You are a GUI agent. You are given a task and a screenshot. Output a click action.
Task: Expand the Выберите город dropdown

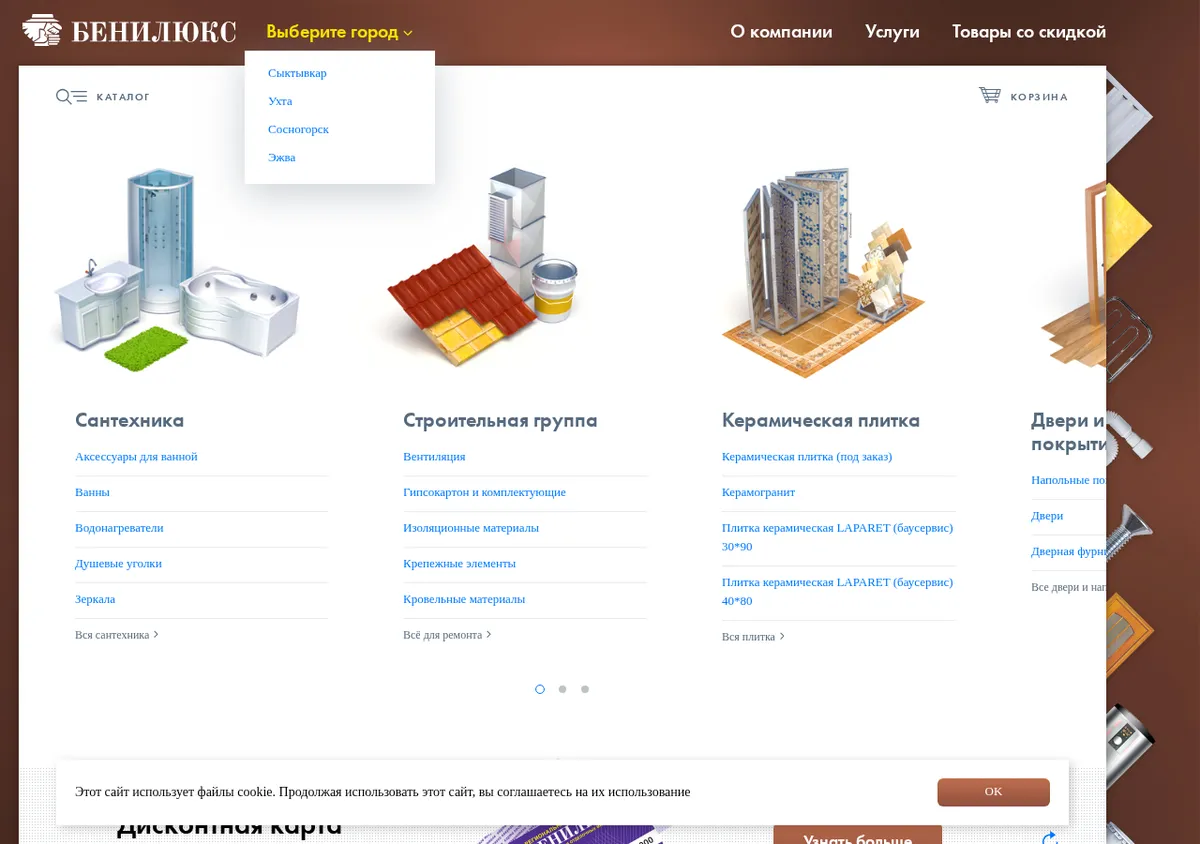tap(339, 32)
